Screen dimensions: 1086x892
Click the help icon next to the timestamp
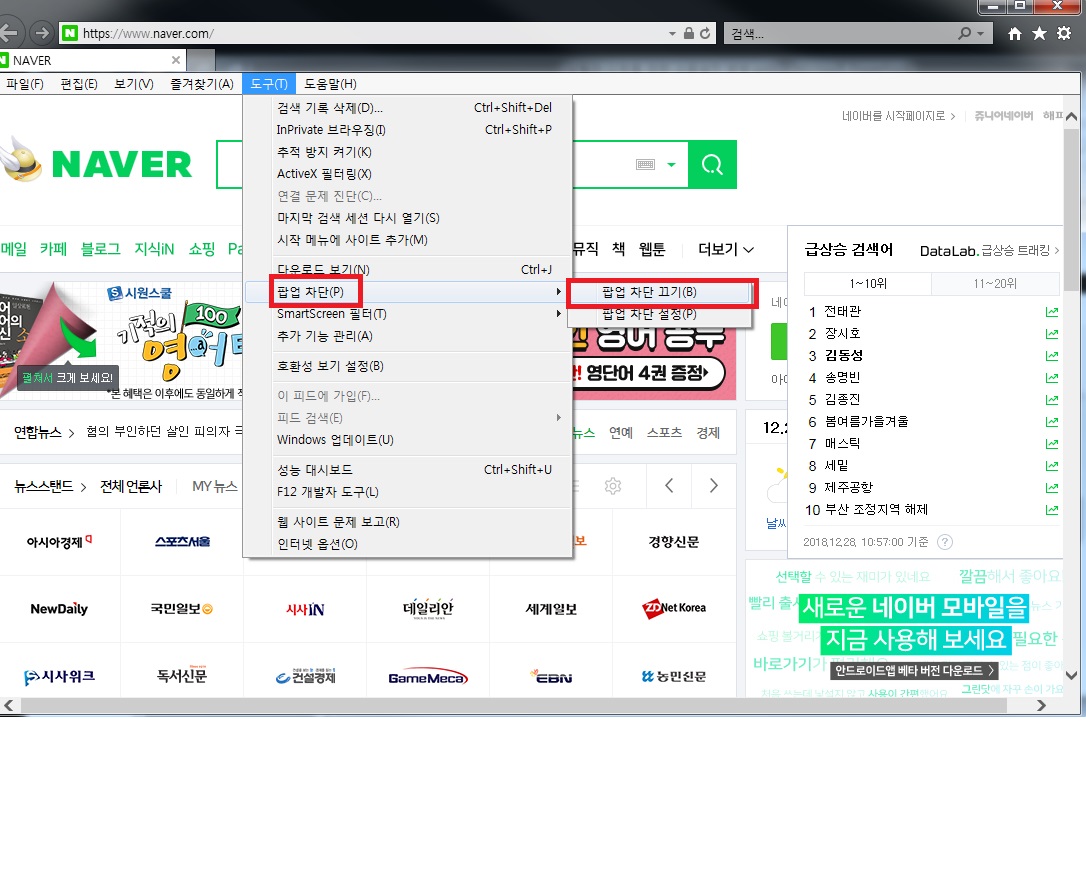[x=945, y=542]
